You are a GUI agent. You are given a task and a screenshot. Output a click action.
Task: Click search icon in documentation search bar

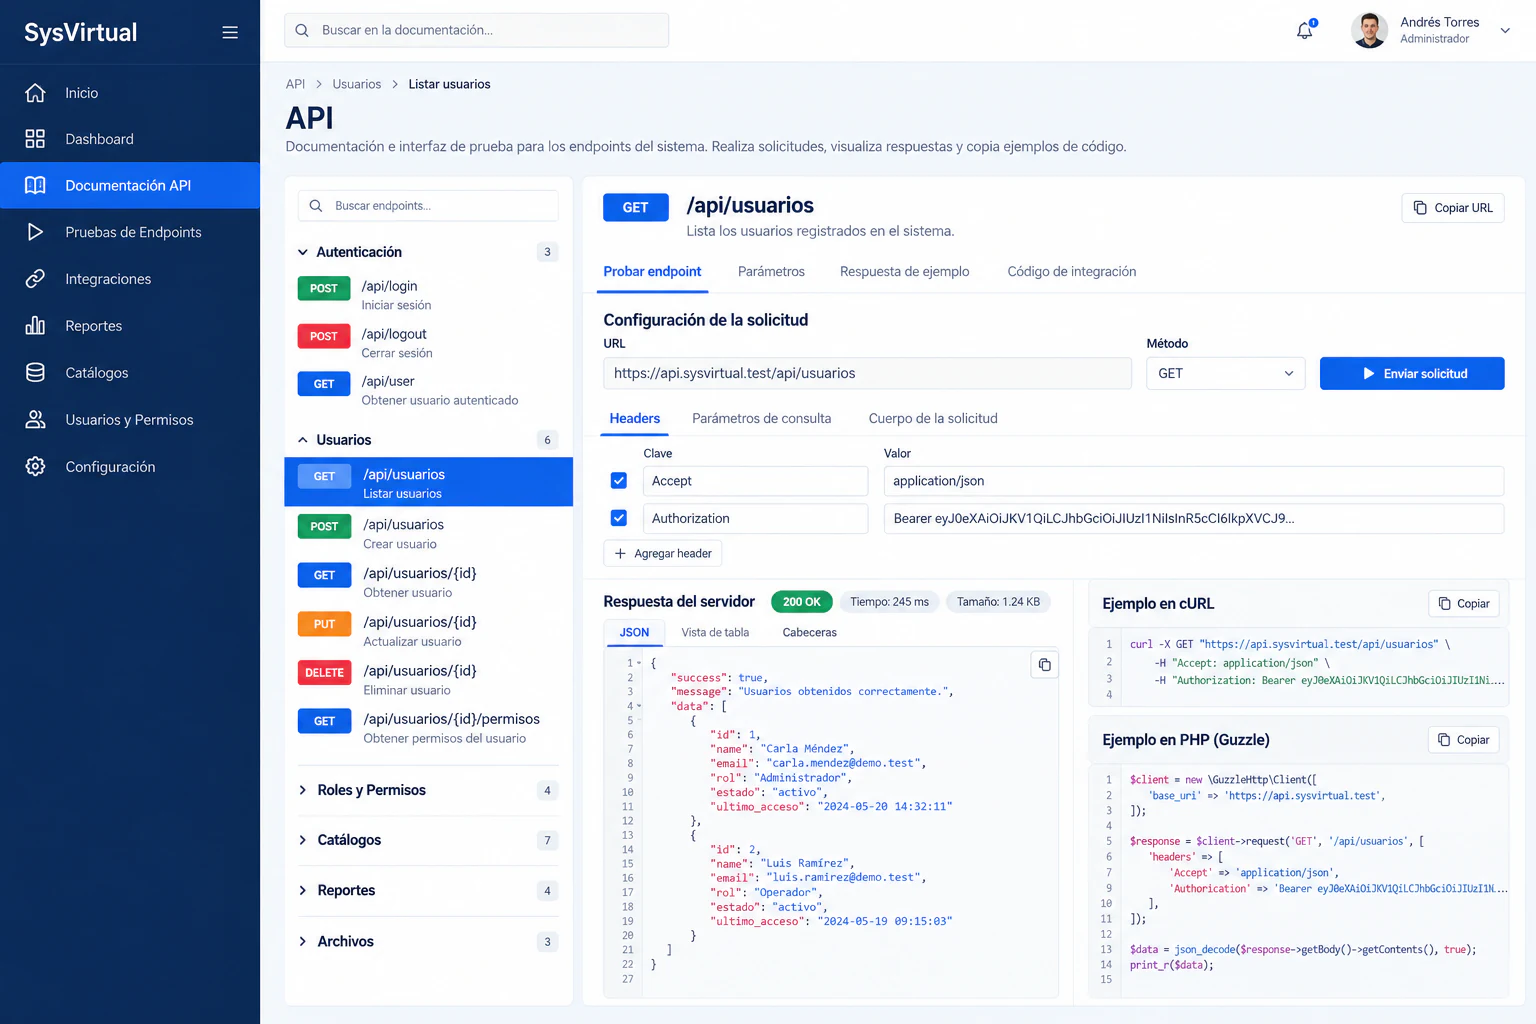tap(302, 31)
